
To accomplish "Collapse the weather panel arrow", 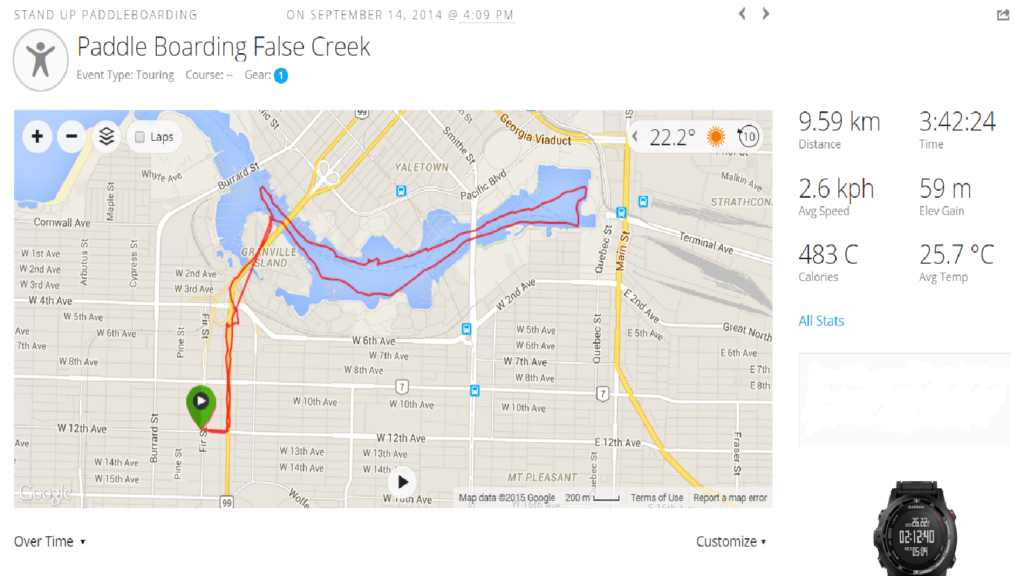I will [636, 137].
